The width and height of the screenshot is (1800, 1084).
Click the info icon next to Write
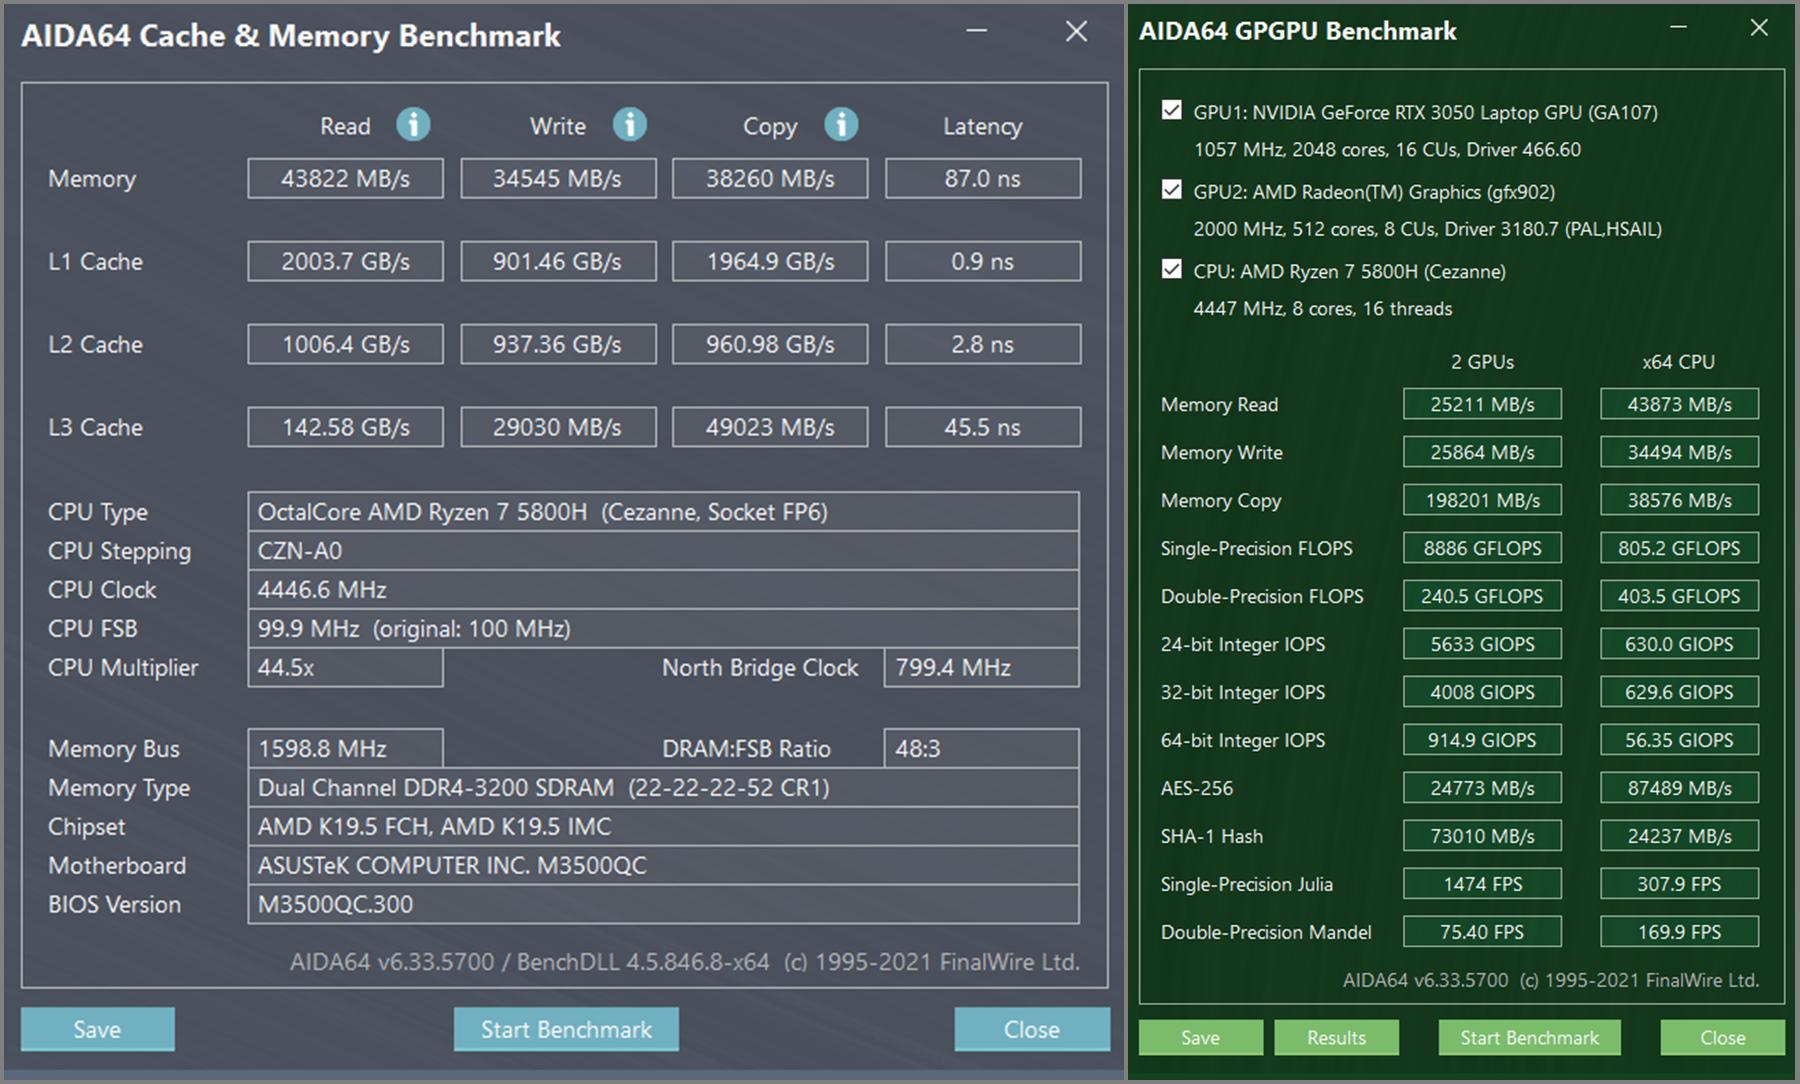629,125
